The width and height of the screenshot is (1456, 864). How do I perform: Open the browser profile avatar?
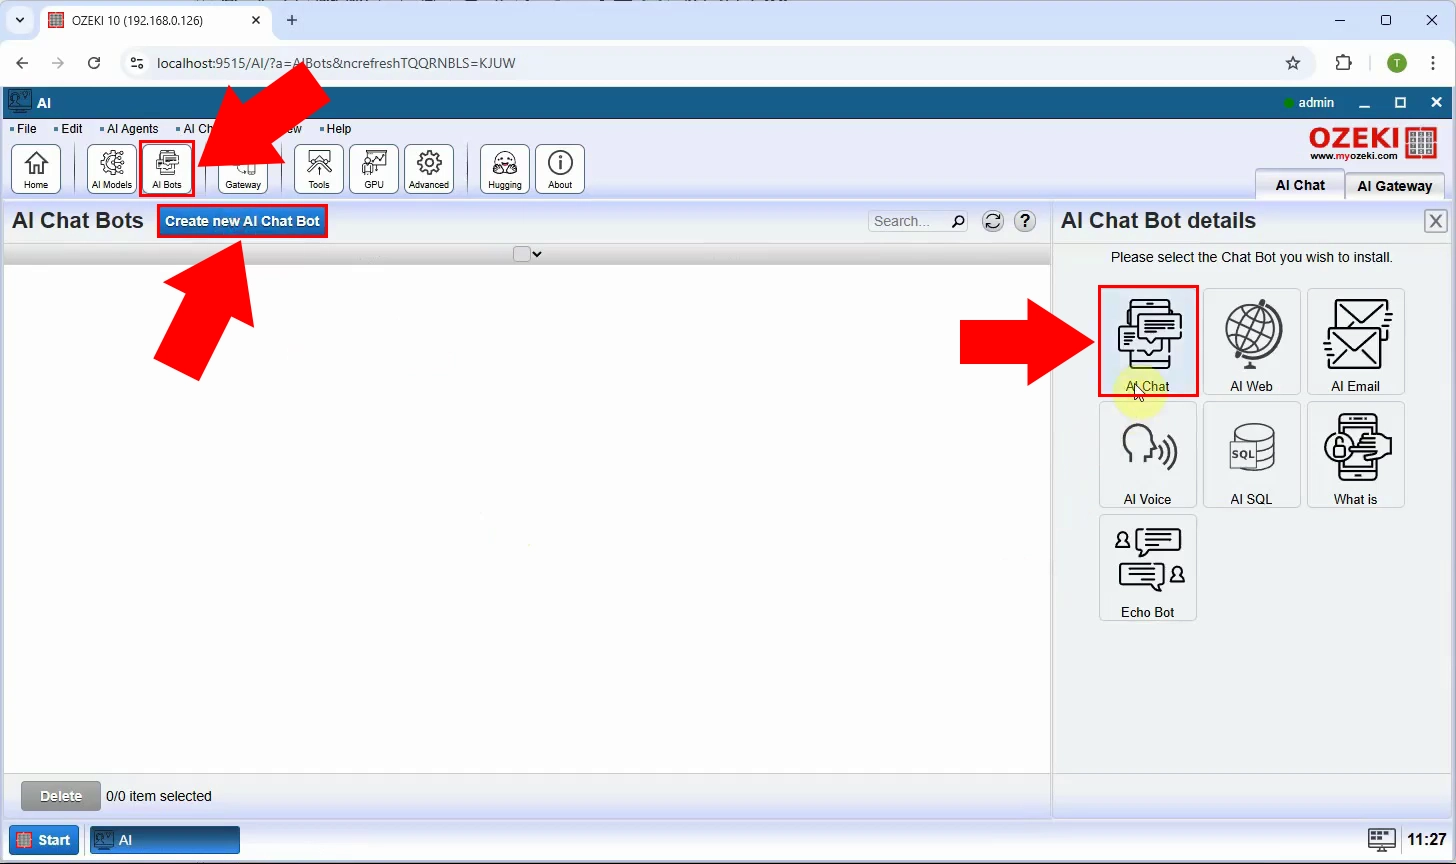tap(1397, 63)
